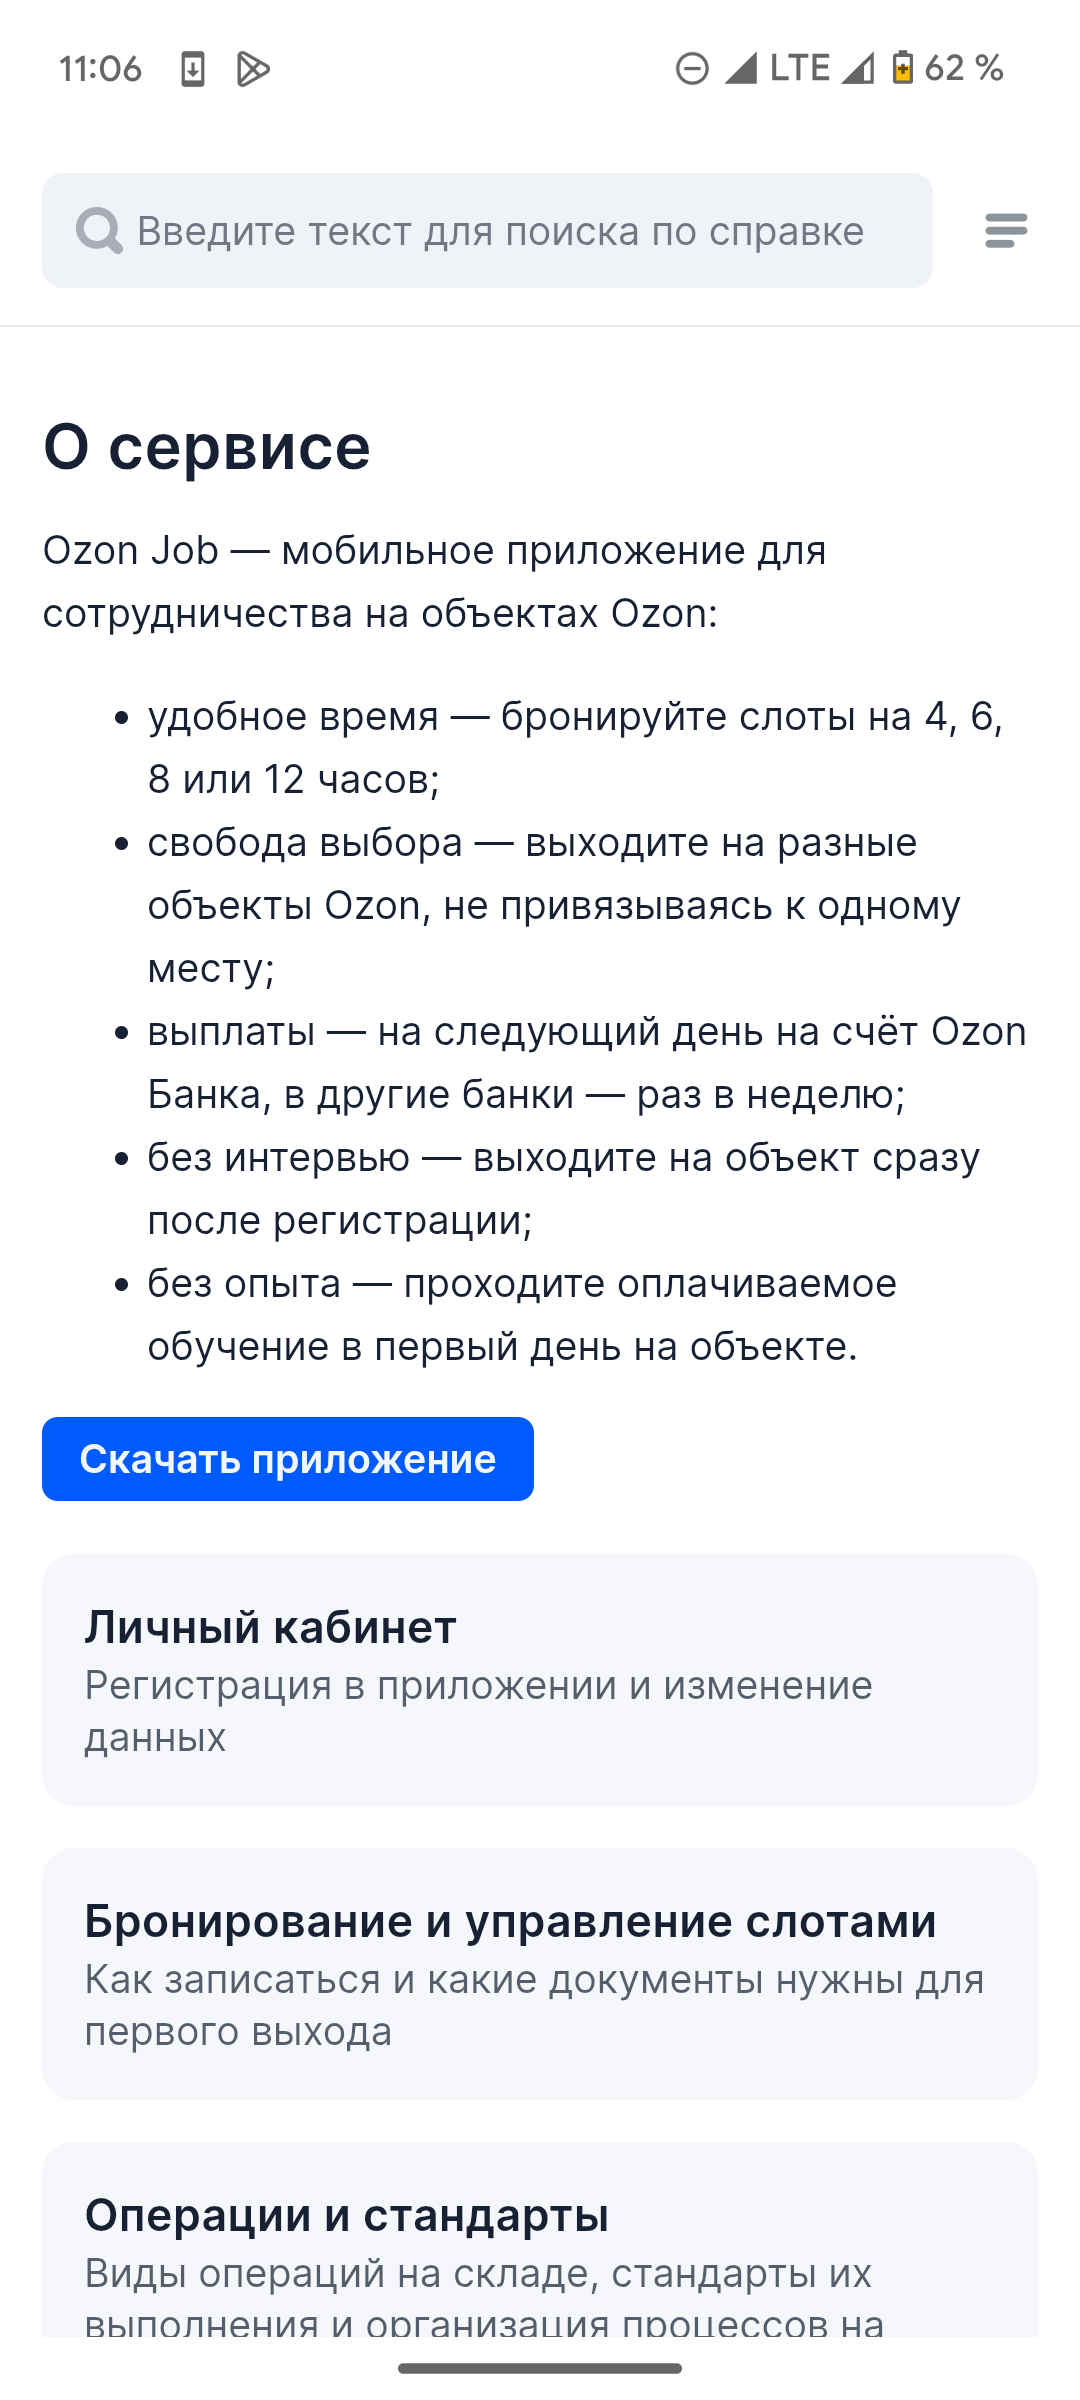Tap the выплаты bullet point text

point(587,1063)
